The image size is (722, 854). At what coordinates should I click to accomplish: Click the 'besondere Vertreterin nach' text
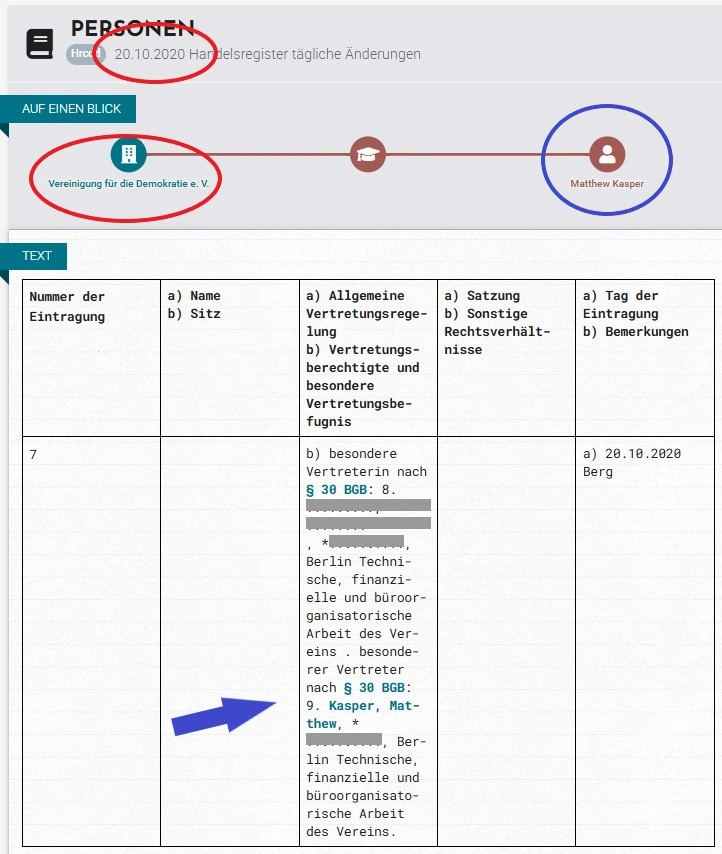pyautogui.click(x=366, y=462)
